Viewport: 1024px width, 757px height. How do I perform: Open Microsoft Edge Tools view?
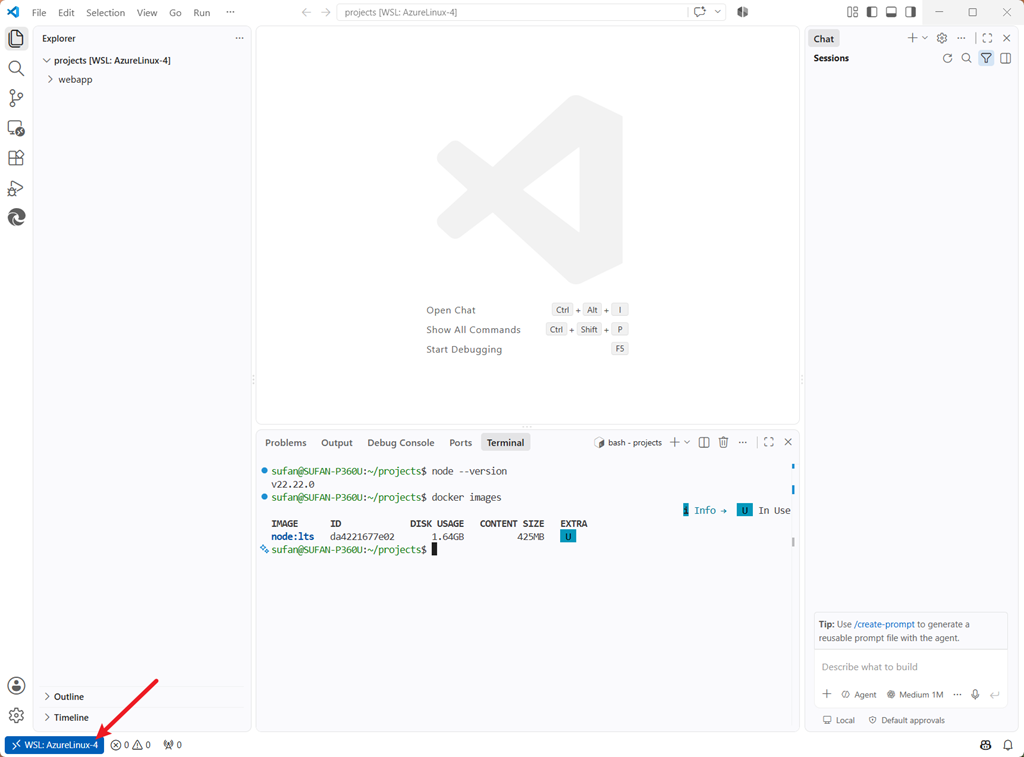coord(16,217)
